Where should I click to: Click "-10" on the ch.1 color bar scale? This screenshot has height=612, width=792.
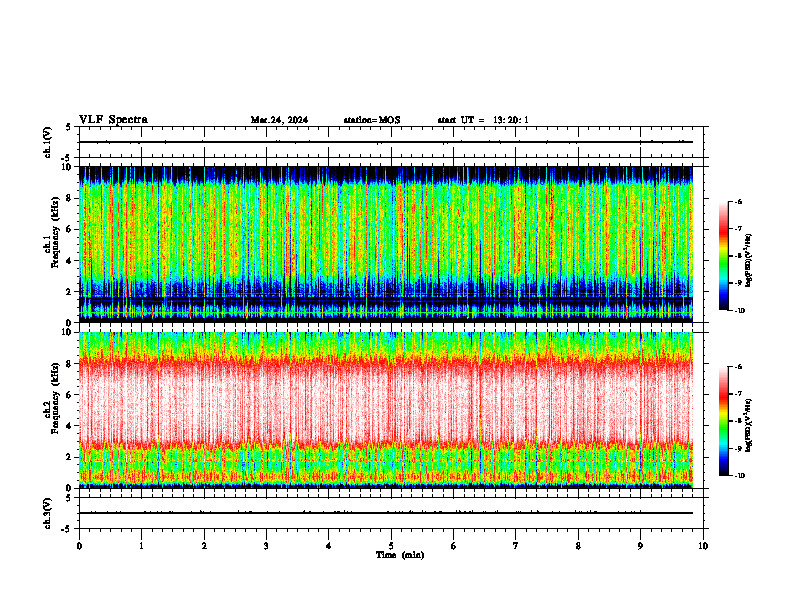point(739,310)
